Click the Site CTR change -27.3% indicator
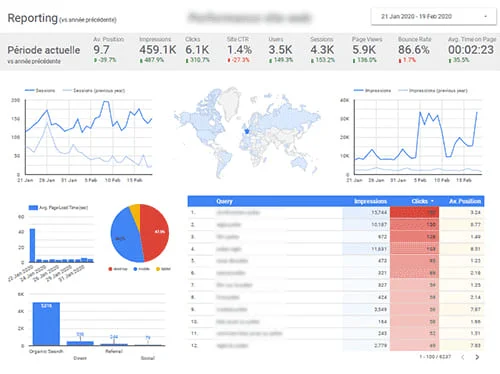 tap(239, 60)
